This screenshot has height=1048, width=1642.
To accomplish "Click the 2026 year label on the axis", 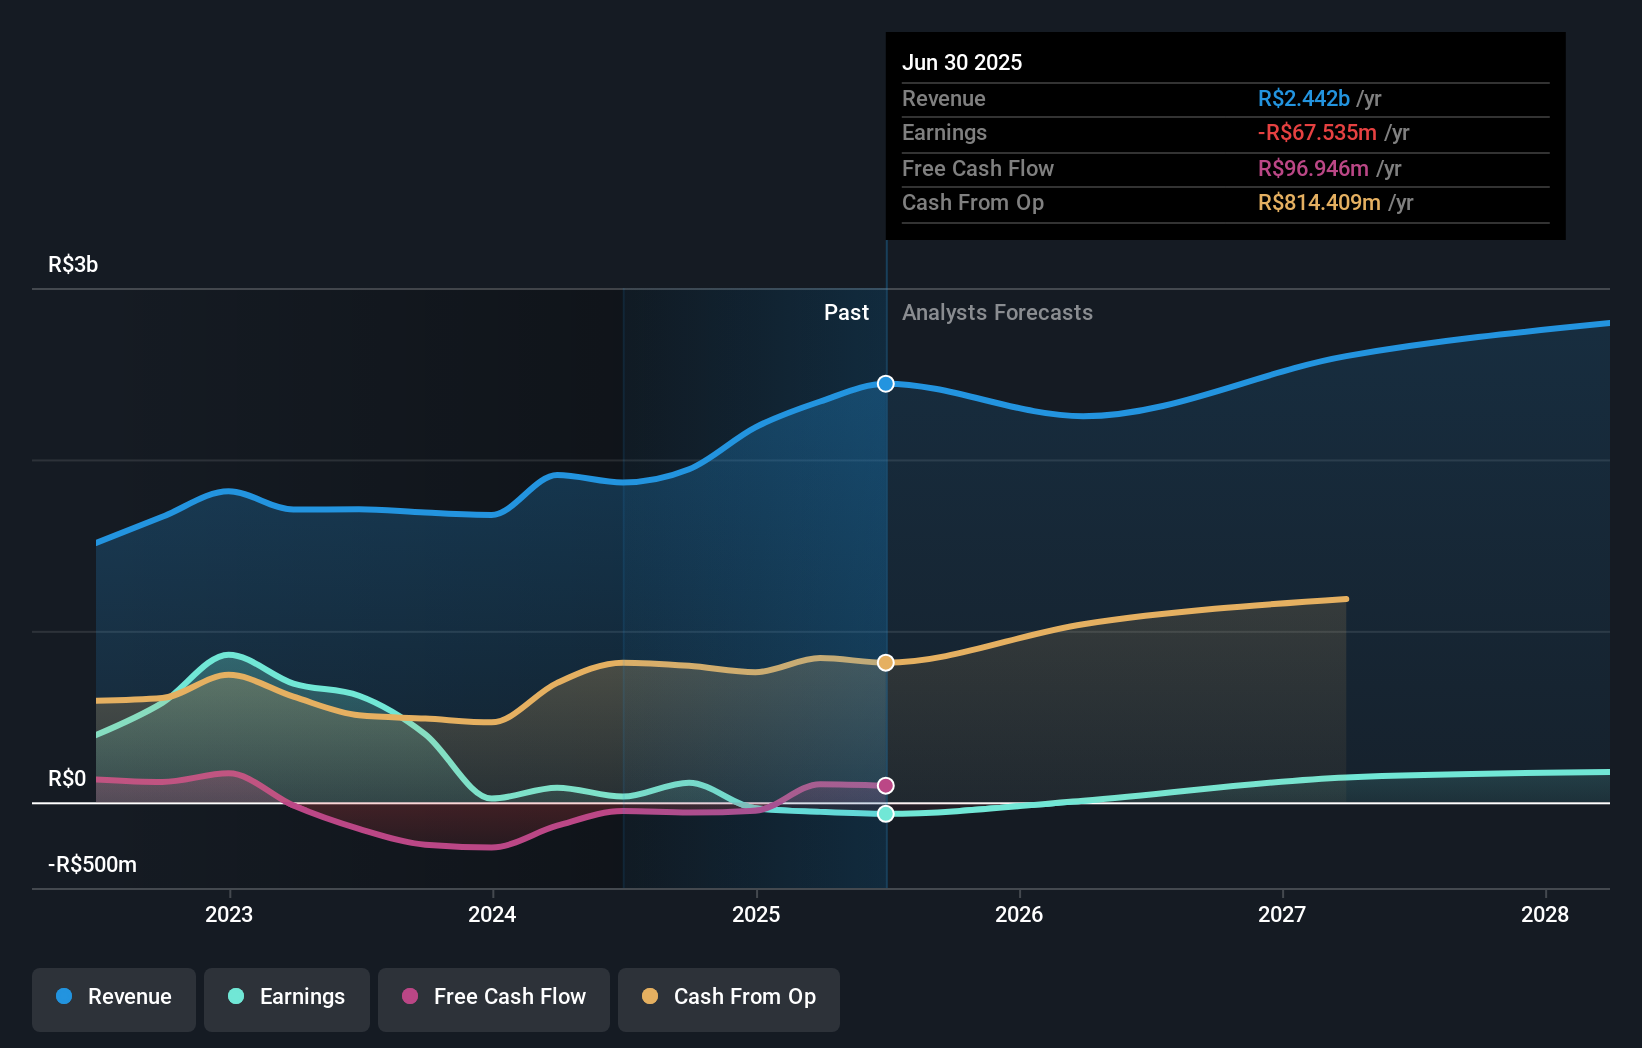I will tap(1019, 913).
